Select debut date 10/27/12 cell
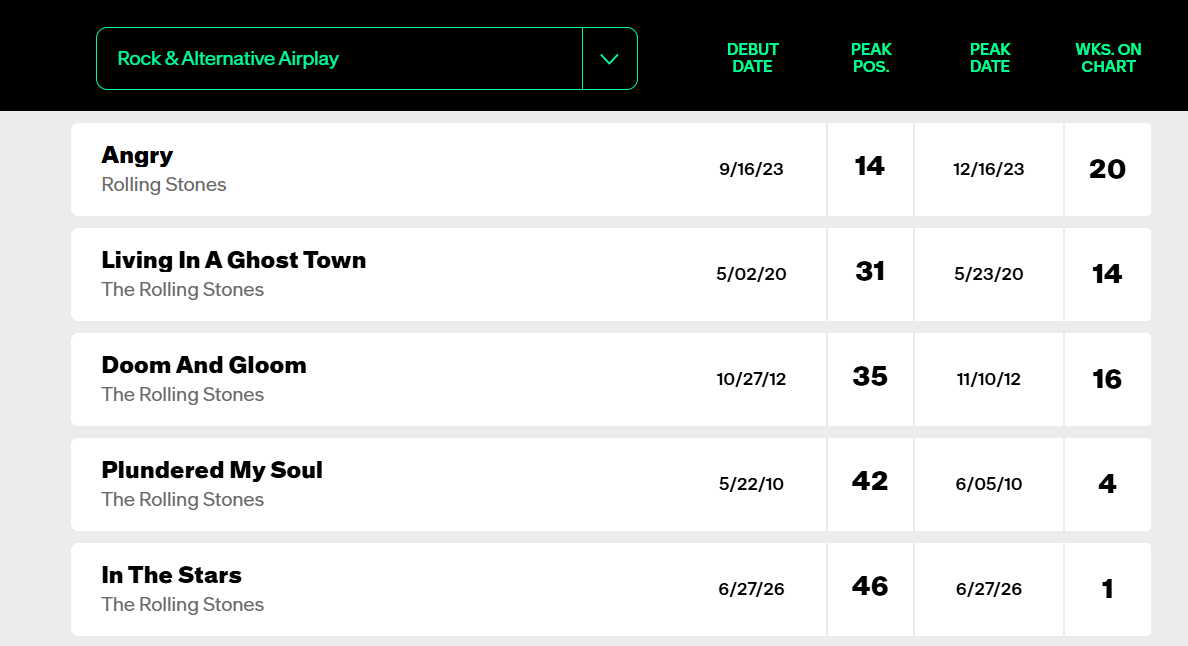 [x=751, y=379]
